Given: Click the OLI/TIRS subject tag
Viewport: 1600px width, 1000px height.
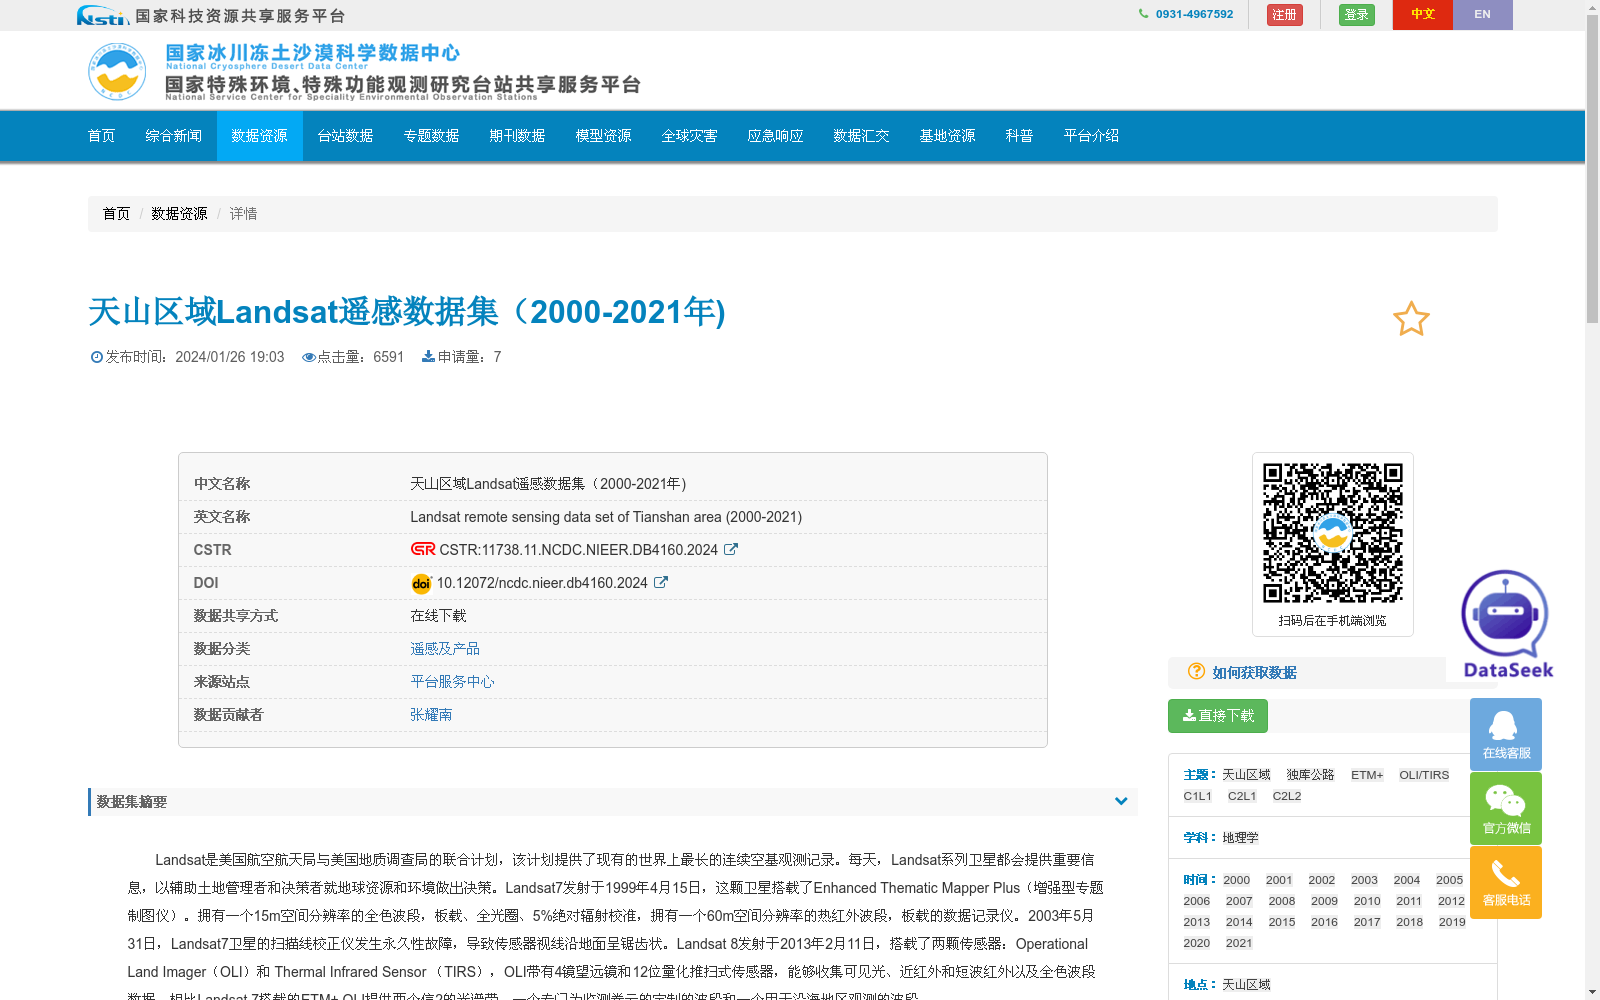Looking at the screenshot, I should (1424, 775).
